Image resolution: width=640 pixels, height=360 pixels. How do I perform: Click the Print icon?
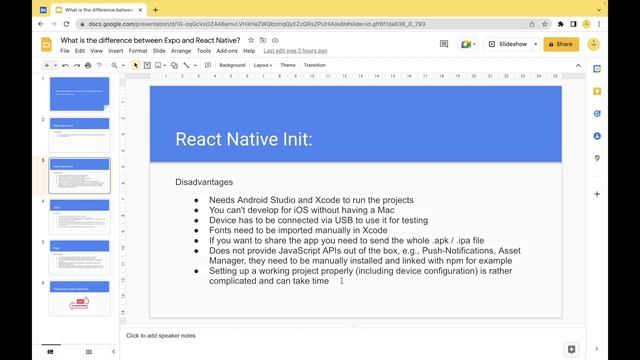88,65
